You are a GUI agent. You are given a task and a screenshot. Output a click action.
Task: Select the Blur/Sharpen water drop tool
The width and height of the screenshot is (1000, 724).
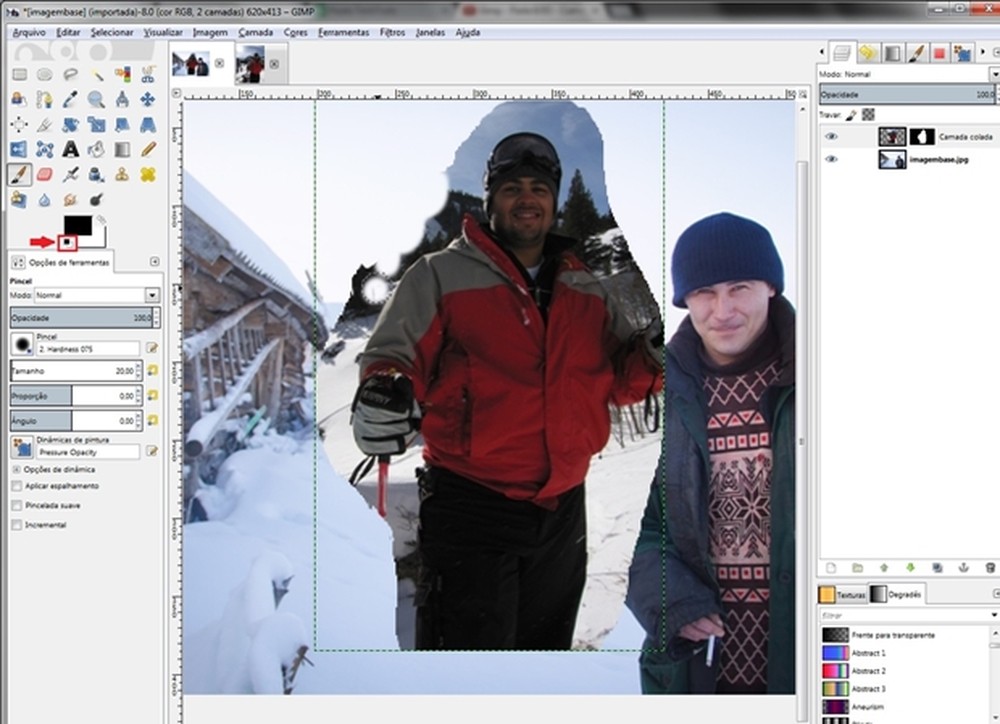point(46,200)
